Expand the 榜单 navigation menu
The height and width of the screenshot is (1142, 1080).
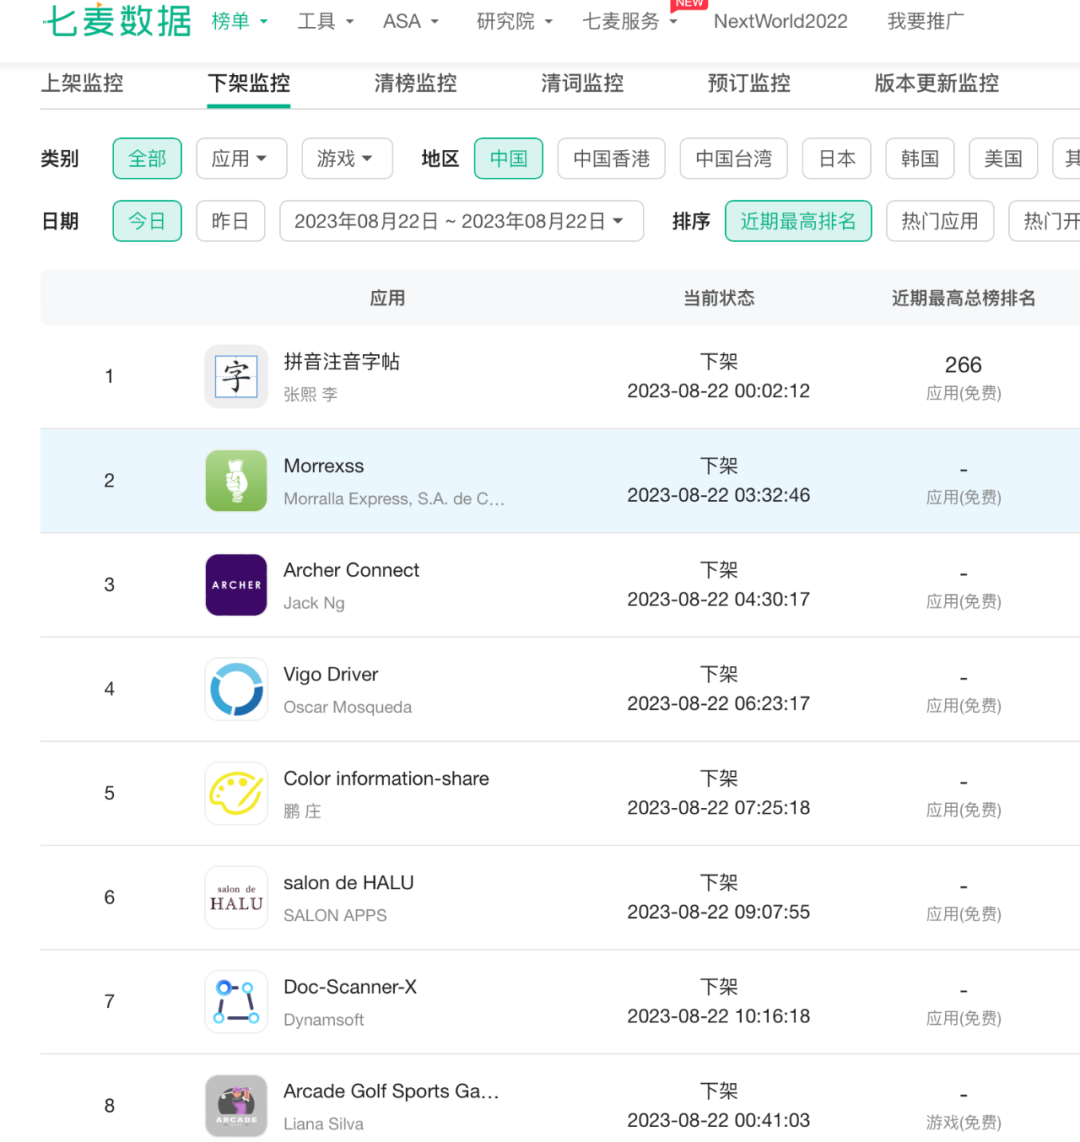[239, 21]
